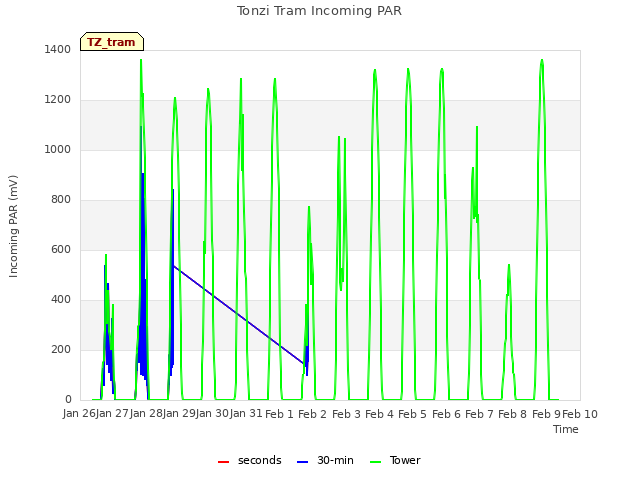Click the Feb 4 date tick label
This screenshot has width=640, height=480.
379,414
